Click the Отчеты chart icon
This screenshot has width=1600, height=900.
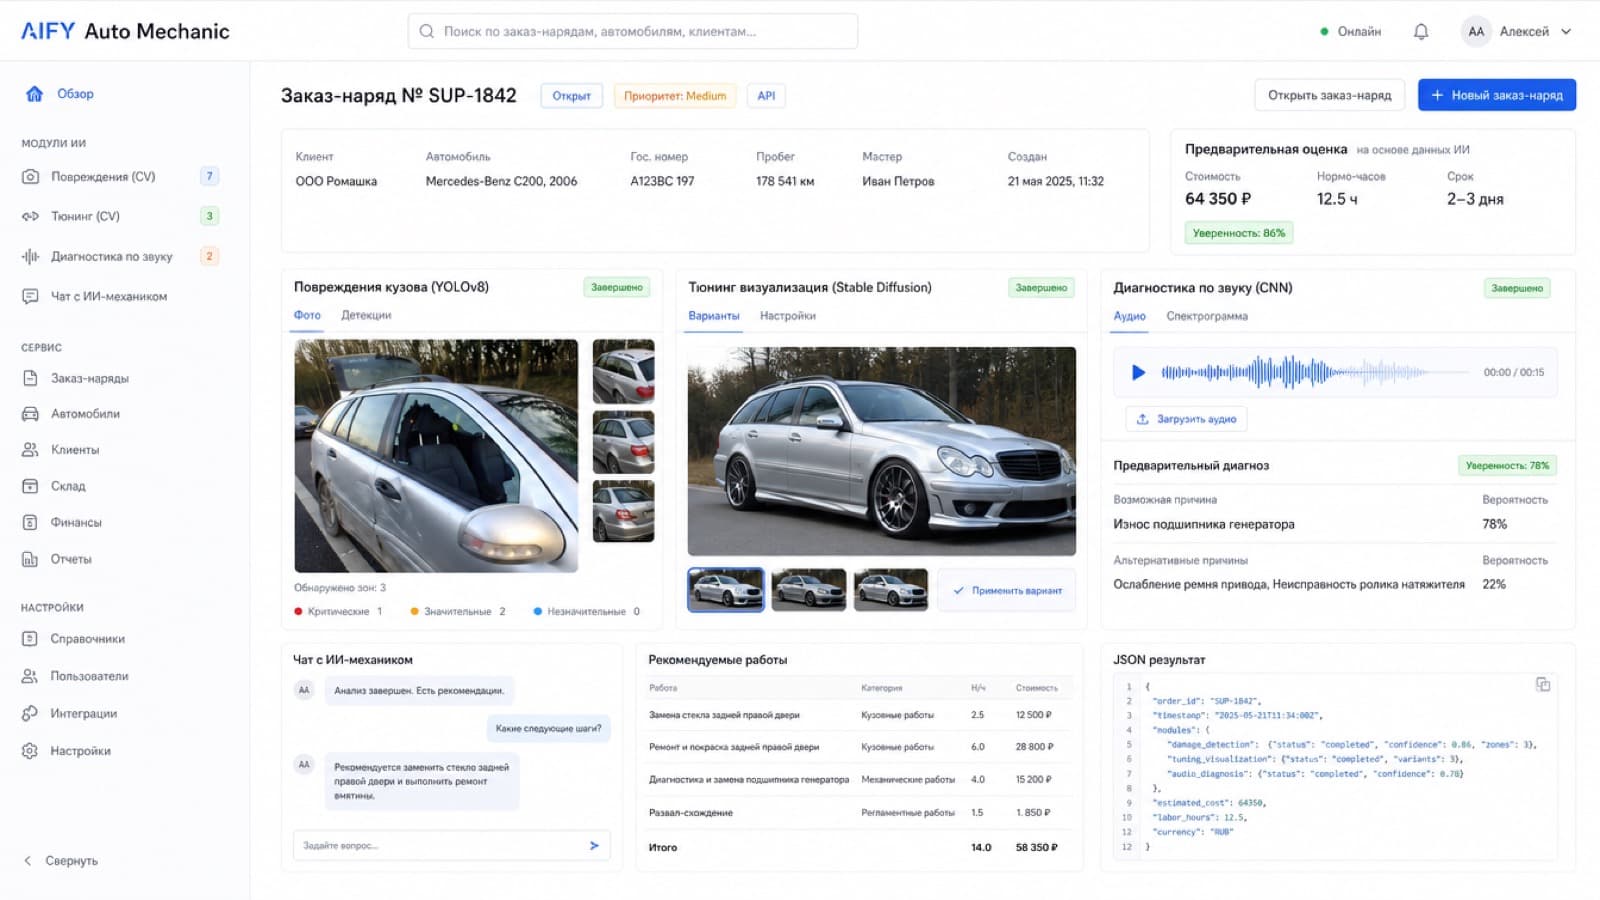pyautogui.click(x=30, y=559)
